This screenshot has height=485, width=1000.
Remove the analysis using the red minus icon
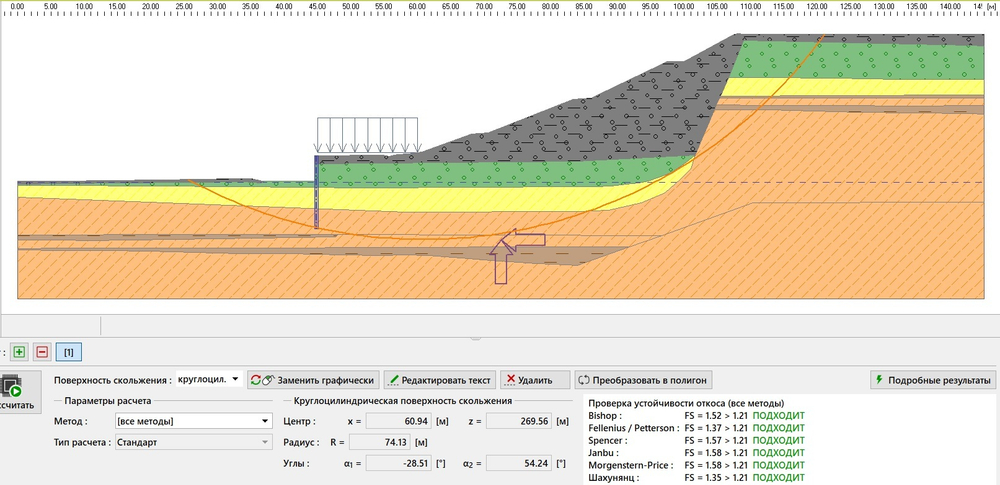pyautogui.click(x=42, y=352)
